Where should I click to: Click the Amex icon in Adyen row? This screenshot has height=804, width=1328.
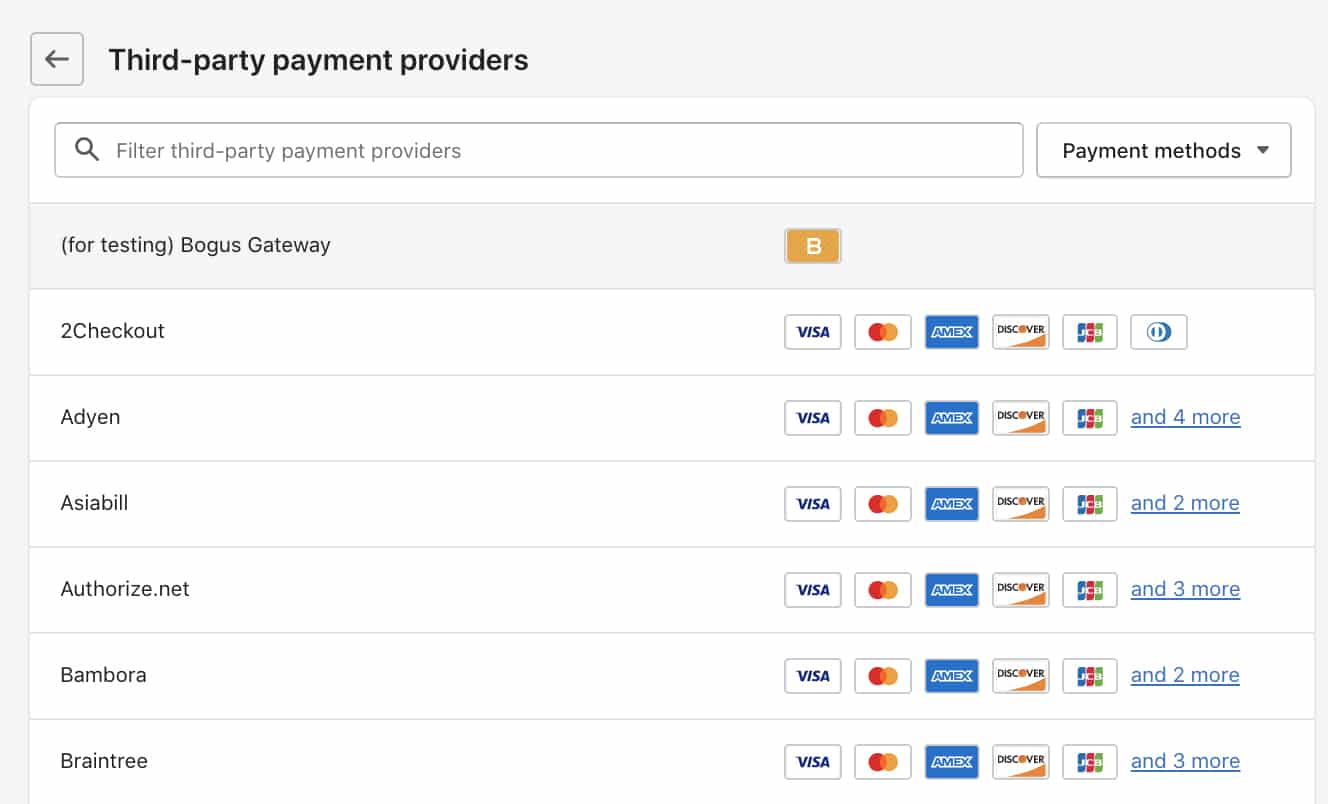coord(952,418)
